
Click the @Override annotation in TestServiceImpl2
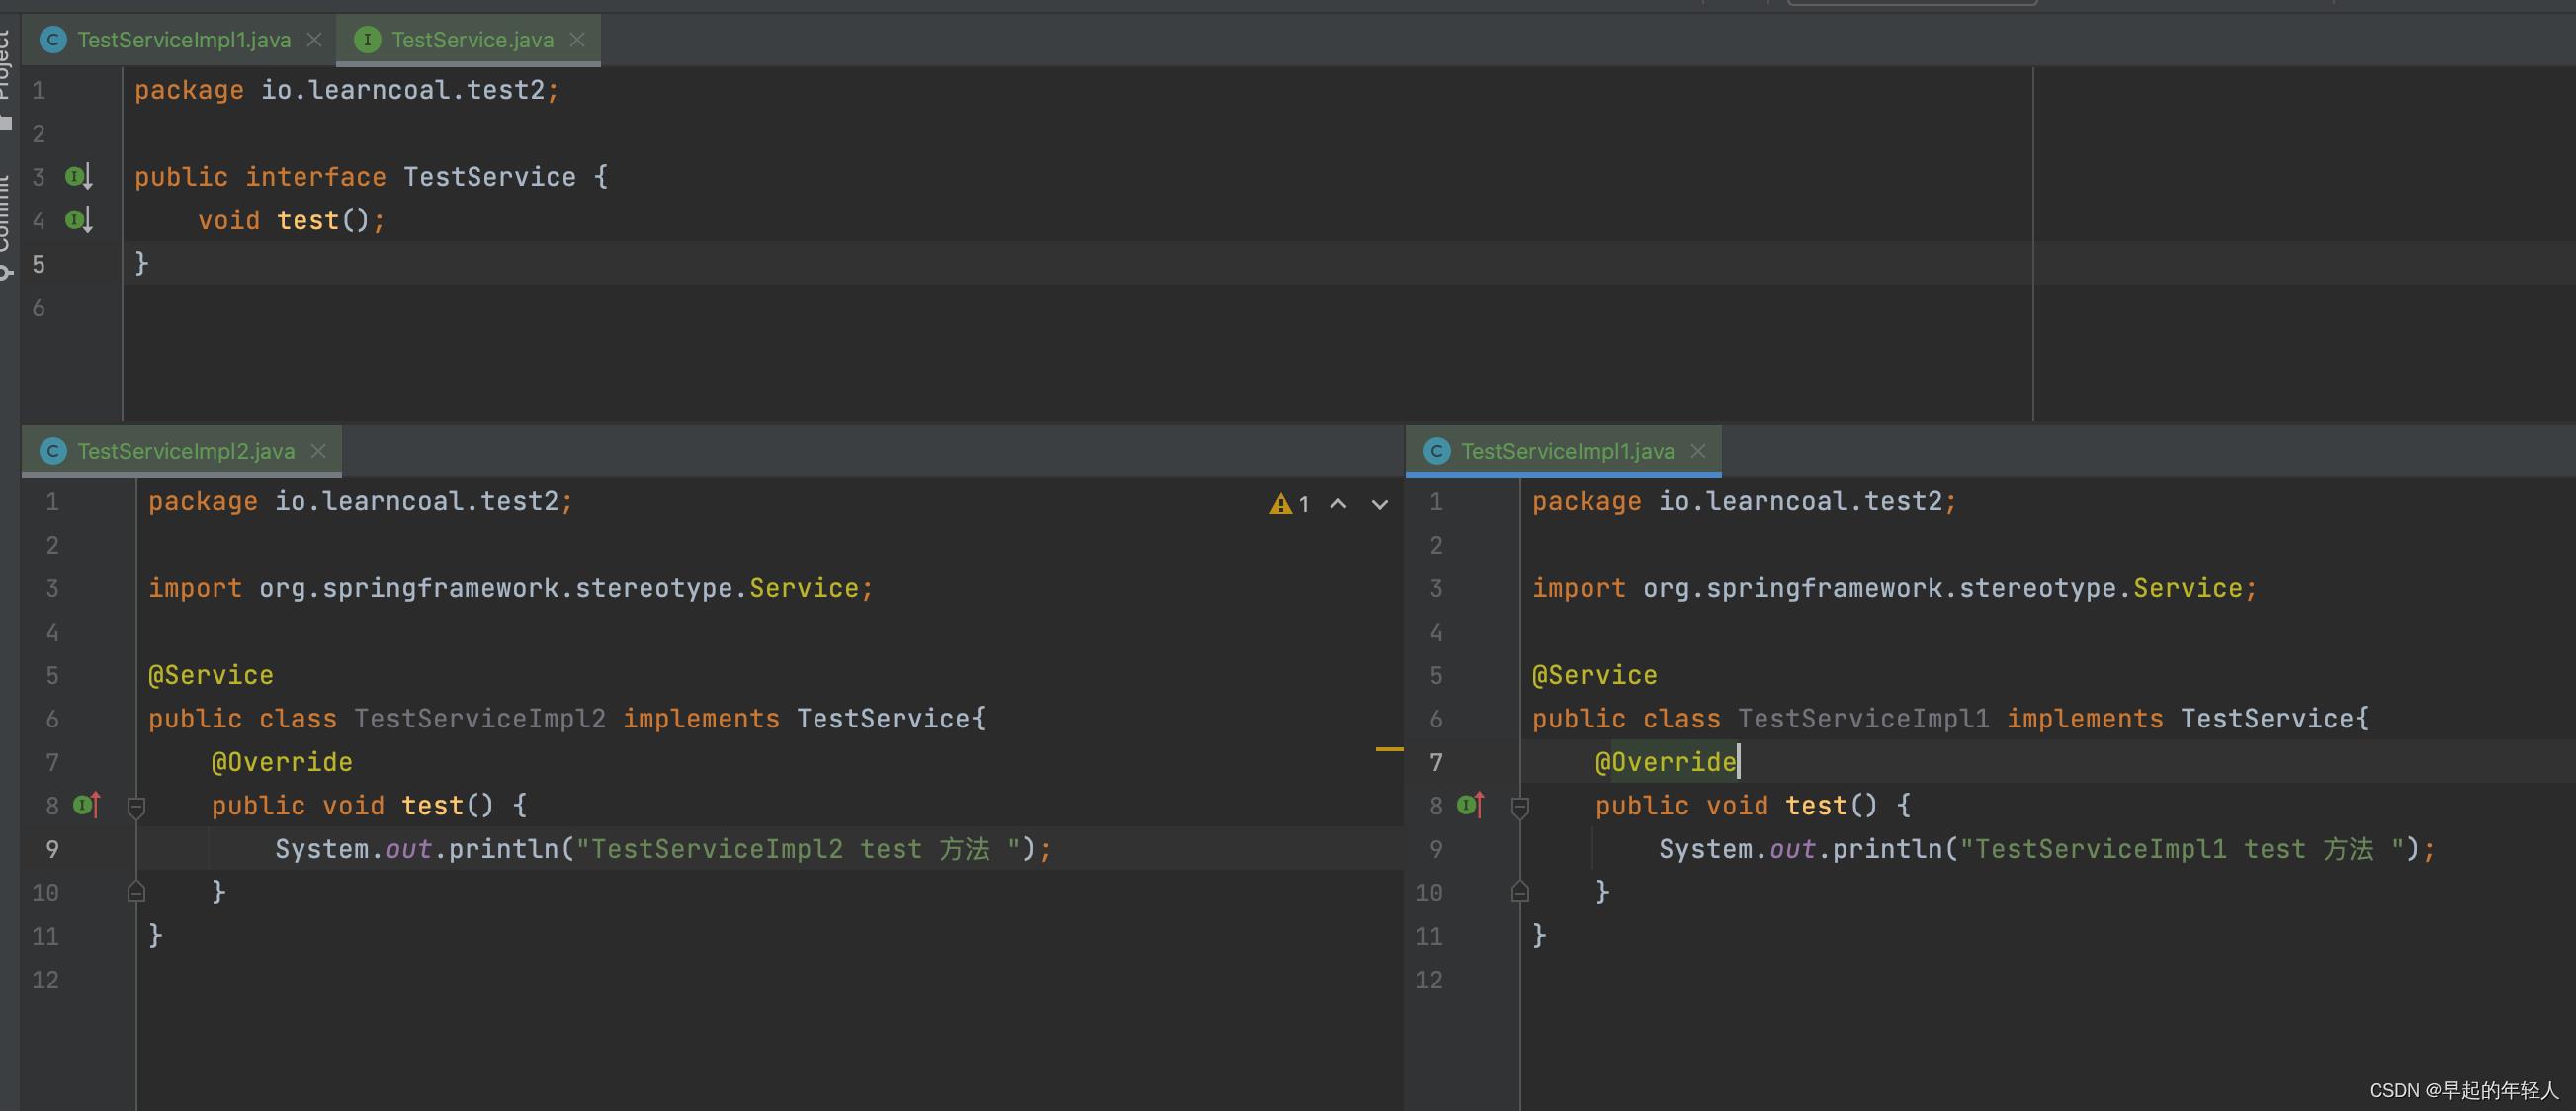(x=281, y=762)
